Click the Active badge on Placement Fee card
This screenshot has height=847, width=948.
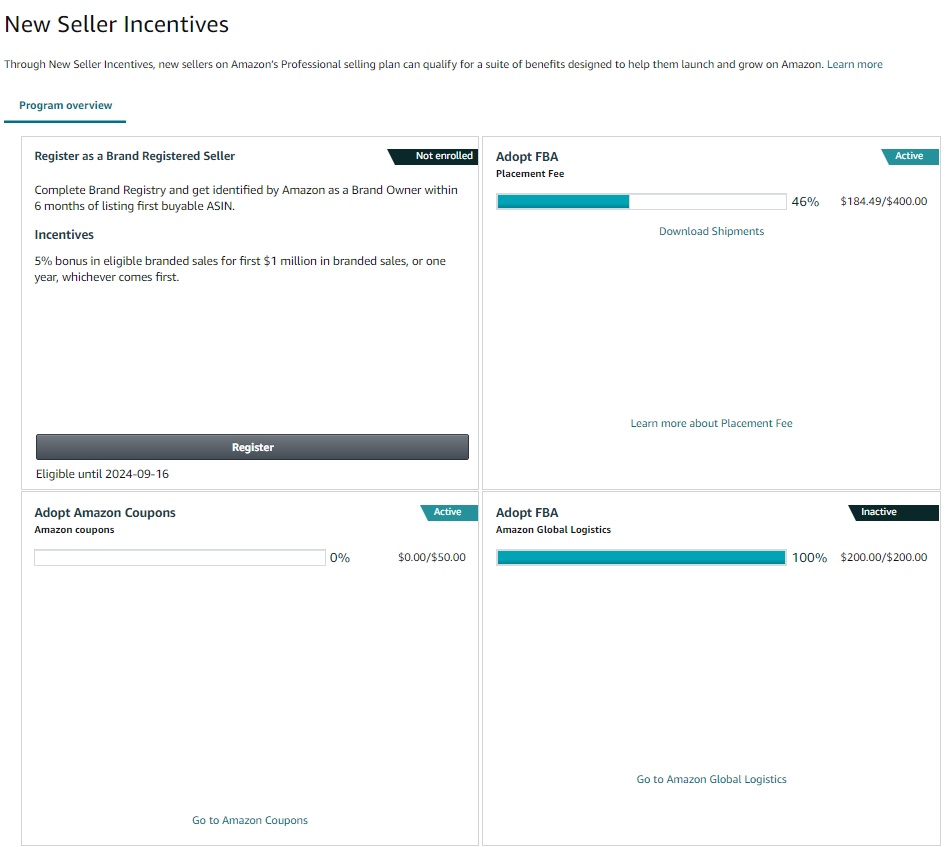tap(909, 156)
